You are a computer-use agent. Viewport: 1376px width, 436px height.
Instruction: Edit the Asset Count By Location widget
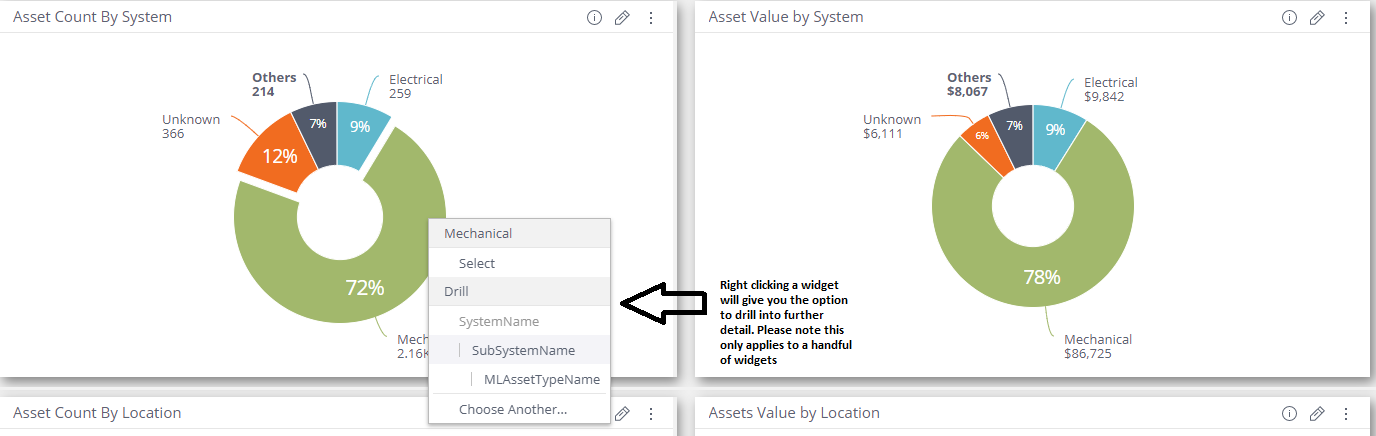coord(622,413)
